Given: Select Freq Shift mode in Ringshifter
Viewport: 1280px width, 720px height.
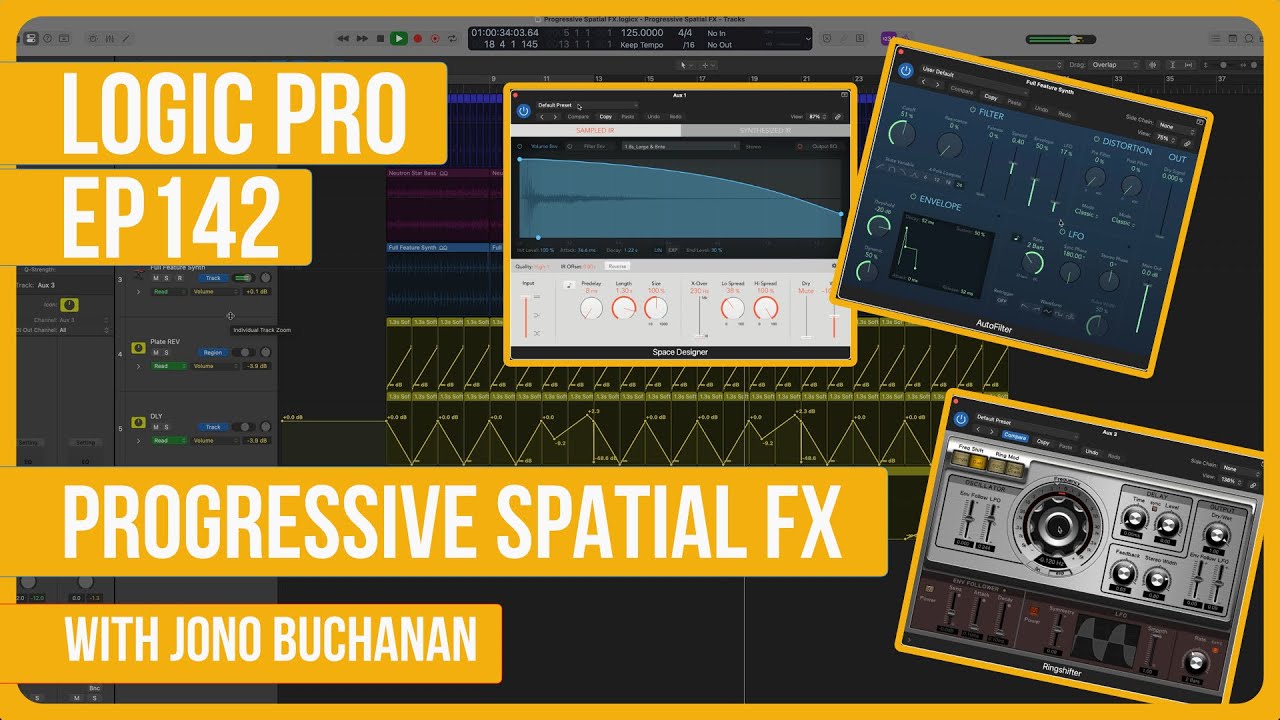Looking at the screenshot, I should point(973,450).
